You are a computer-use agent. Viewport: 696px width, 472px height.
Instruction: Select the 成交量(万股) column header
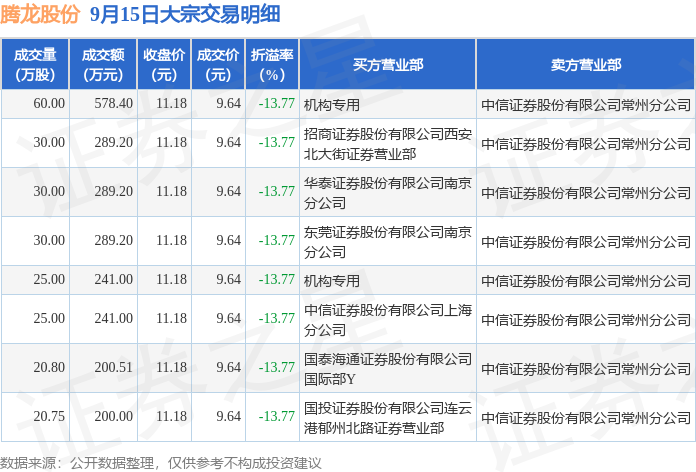coord(35,64)
